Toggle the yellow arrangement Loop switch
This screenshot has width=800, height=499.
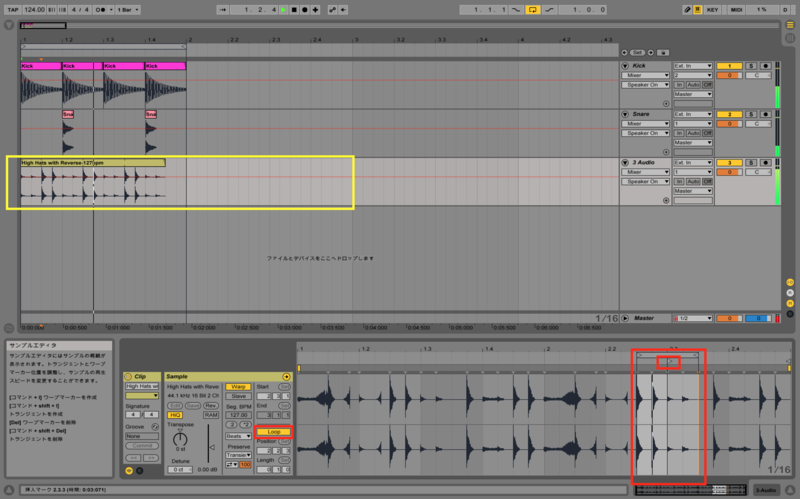532,10
